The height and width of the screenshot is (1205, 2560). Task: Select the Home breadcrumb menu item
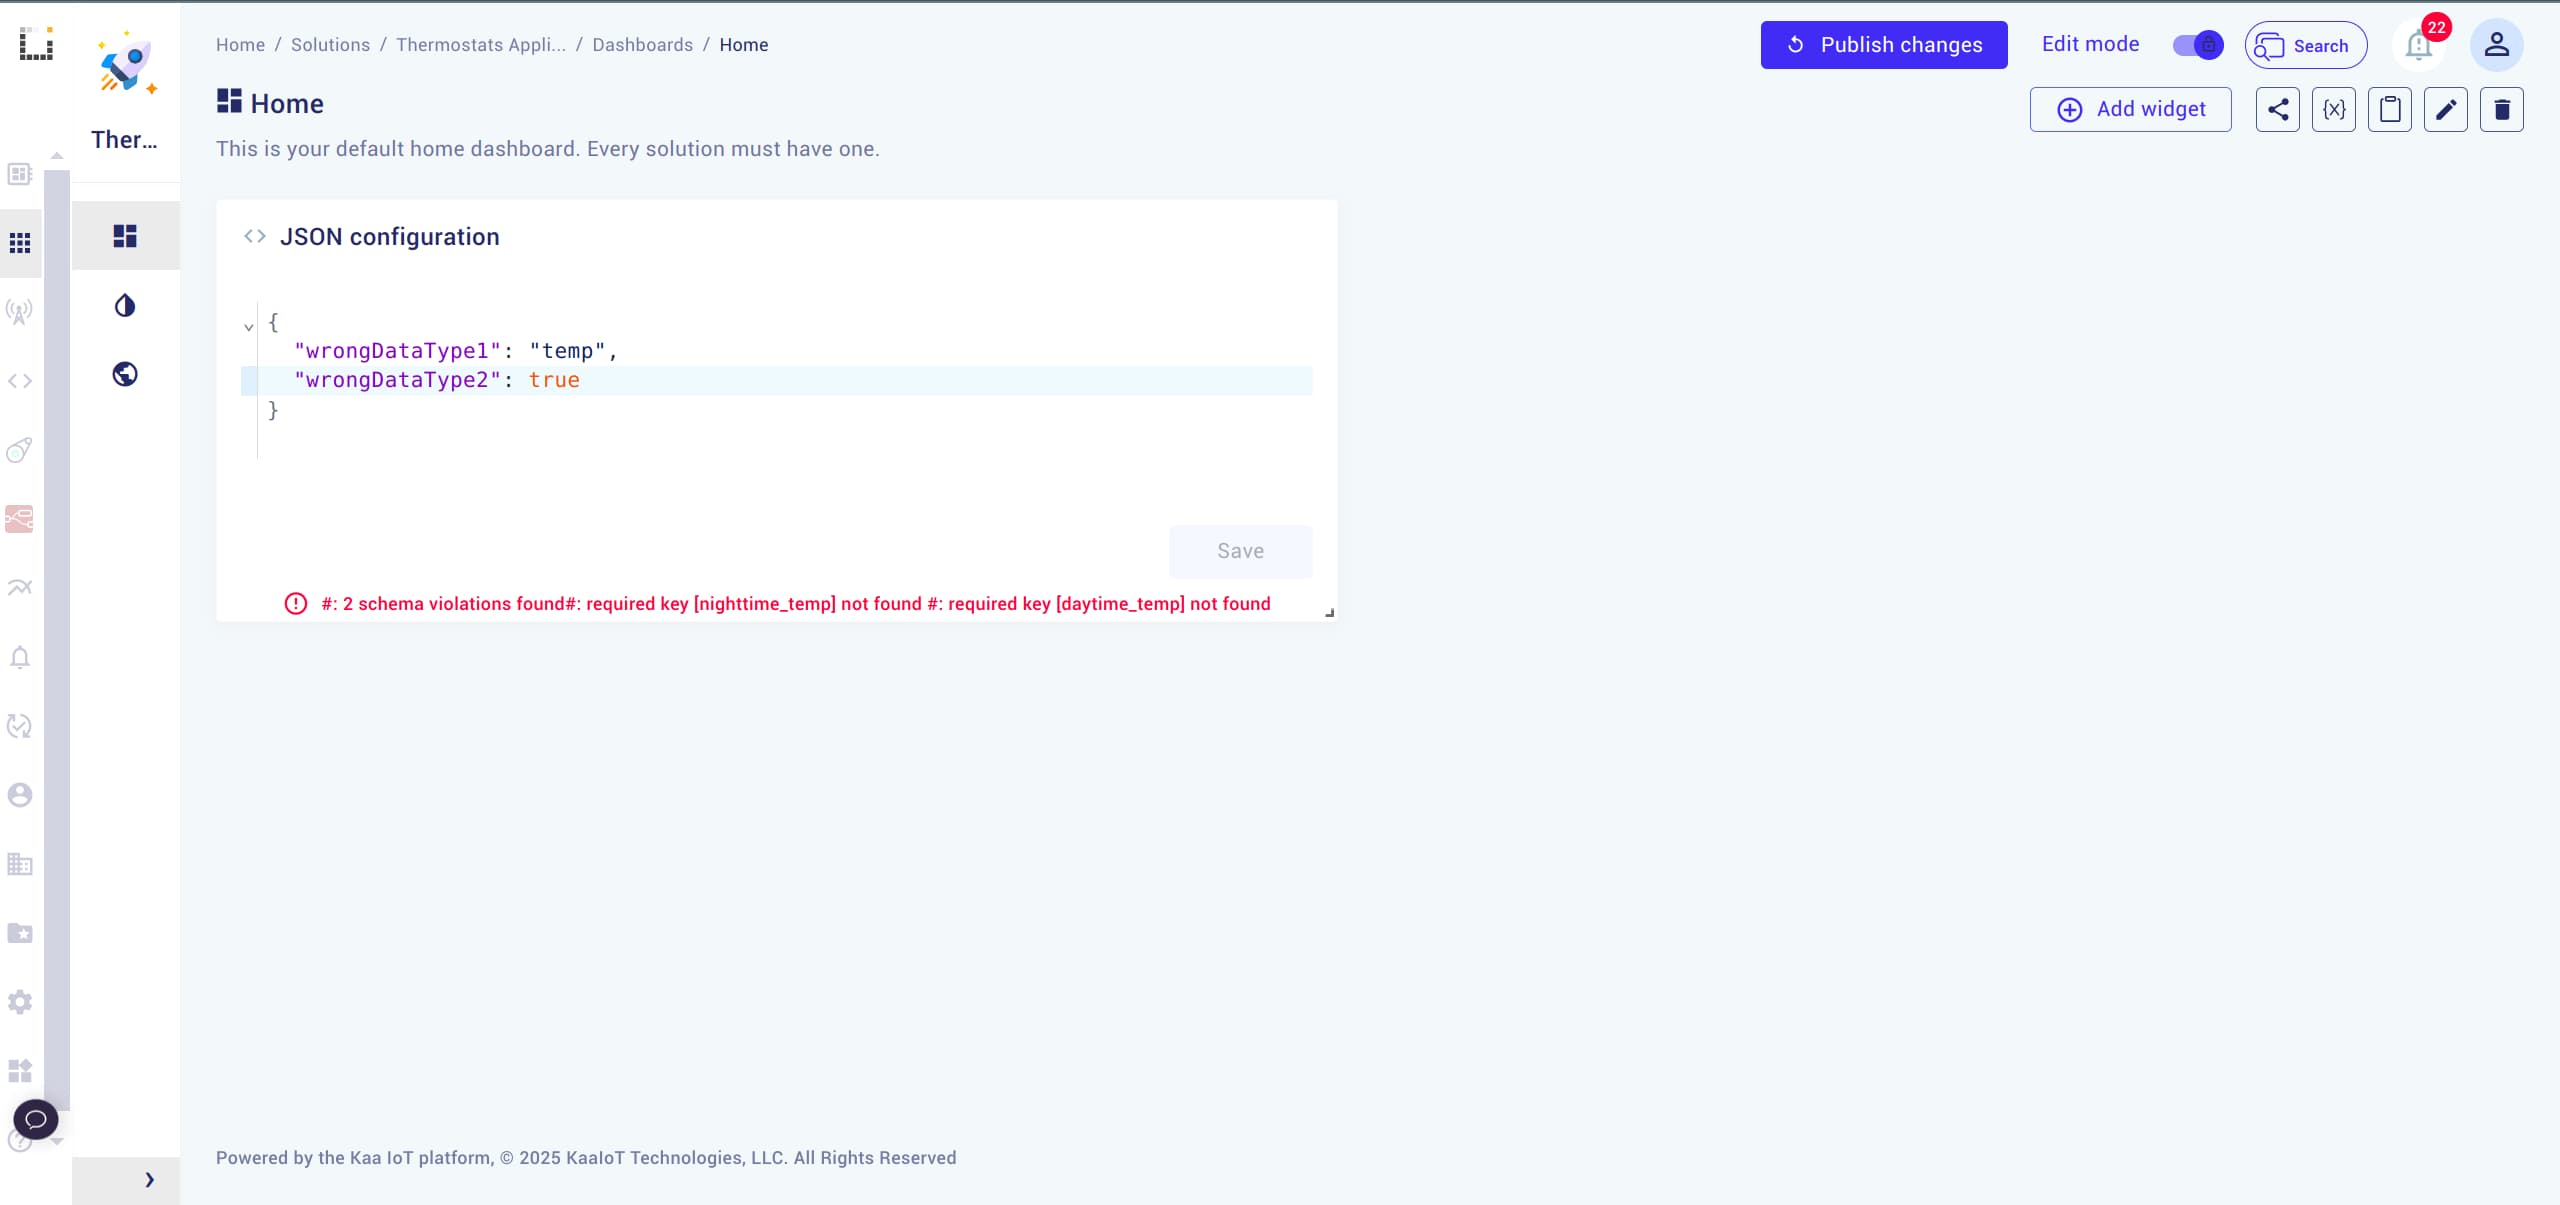pyautogui.click(x=240, y=44)
